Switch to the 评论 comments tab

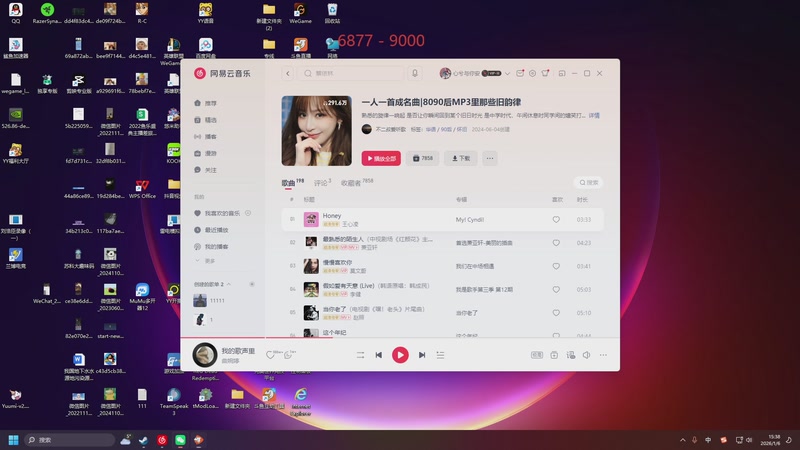pos(320,183)
